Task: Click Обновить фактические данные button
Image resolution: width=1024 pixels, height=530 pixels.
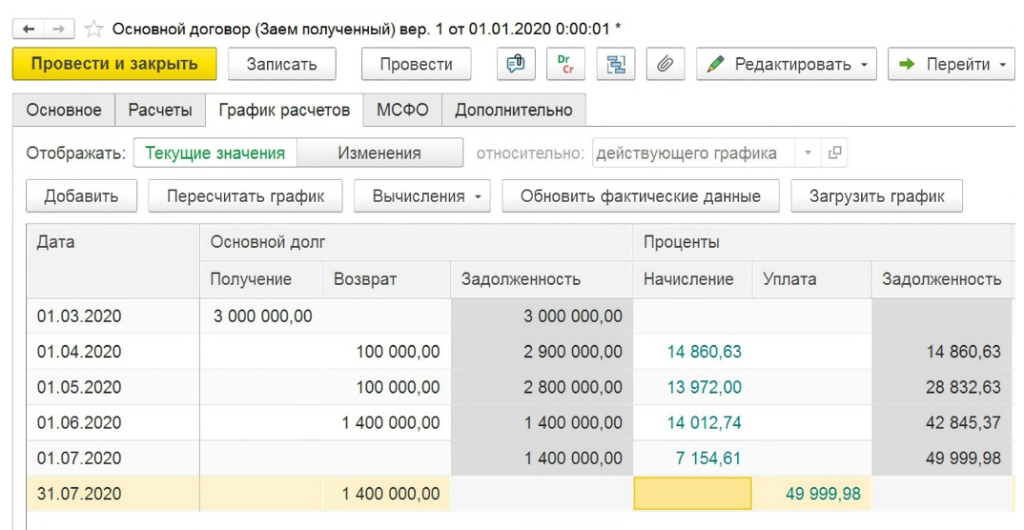Action: (x=640, y=196)
